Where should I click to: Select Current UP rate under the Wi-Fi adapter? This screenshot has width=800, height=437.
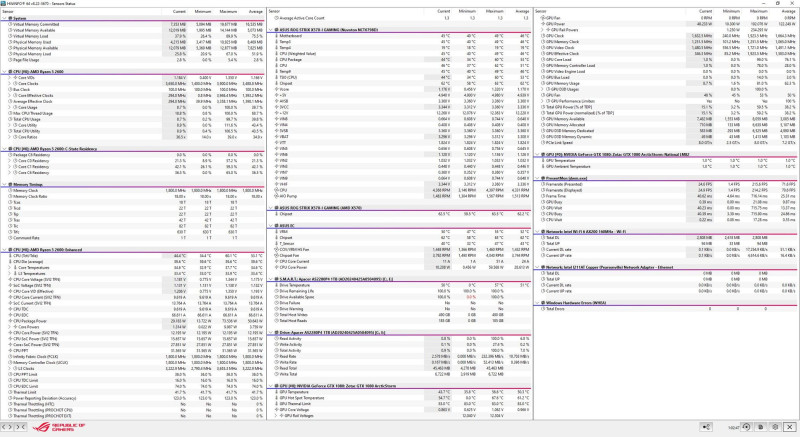pyautogui.click(x=666, y=255)
